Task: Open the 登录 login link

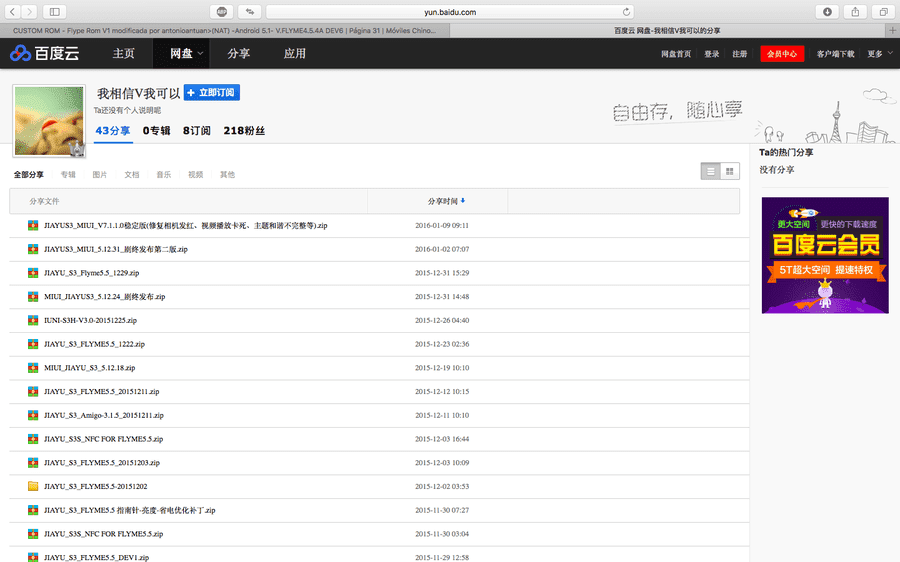Action: click(712, 53)
